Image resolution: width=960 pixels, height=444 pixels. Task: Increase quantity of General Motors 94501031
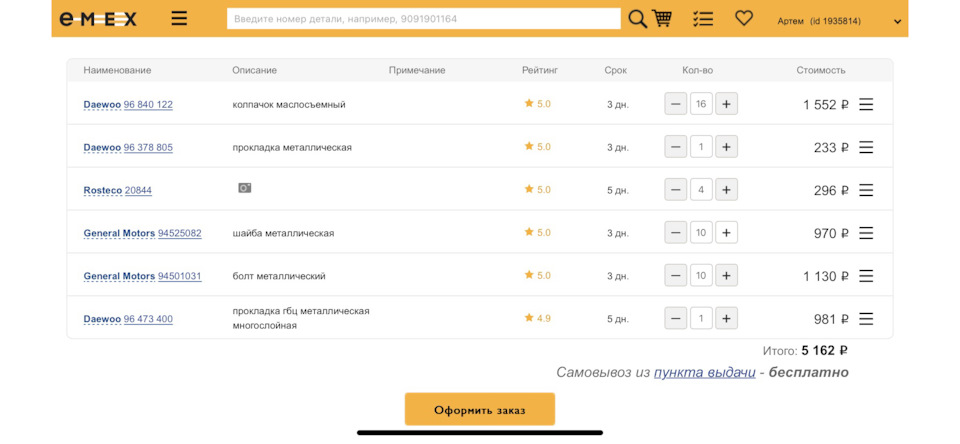click(726, 276)
